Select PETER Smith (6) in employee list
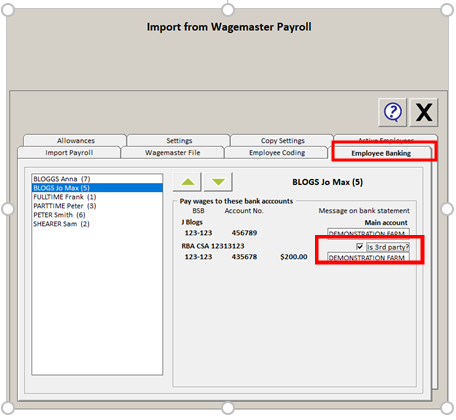This screenshot has height=420, width=456. point(97,215)
